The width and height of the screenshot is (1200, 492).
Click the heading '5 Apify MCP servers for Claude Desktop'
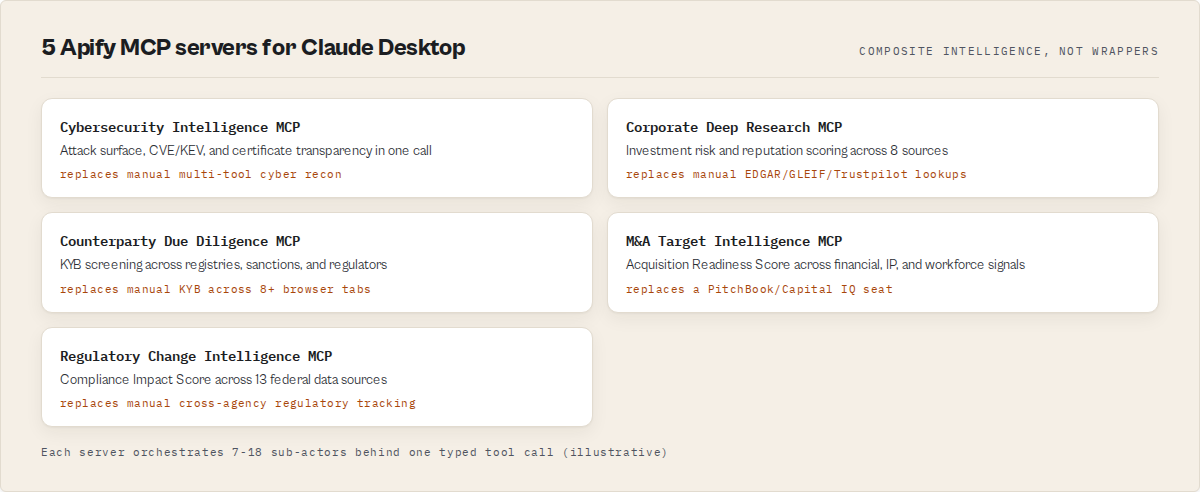[253, 48]
